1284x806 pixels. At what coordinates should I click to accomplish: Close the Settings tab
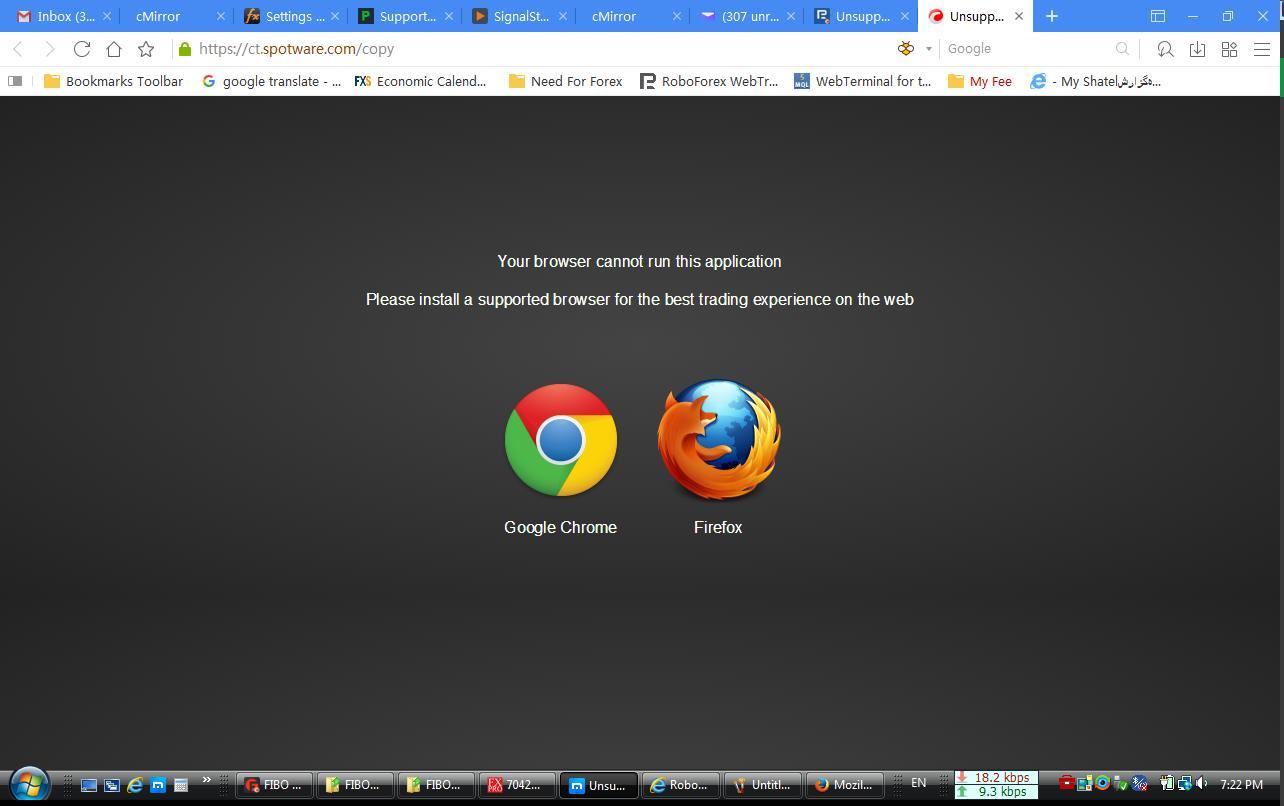coord(335,16)
